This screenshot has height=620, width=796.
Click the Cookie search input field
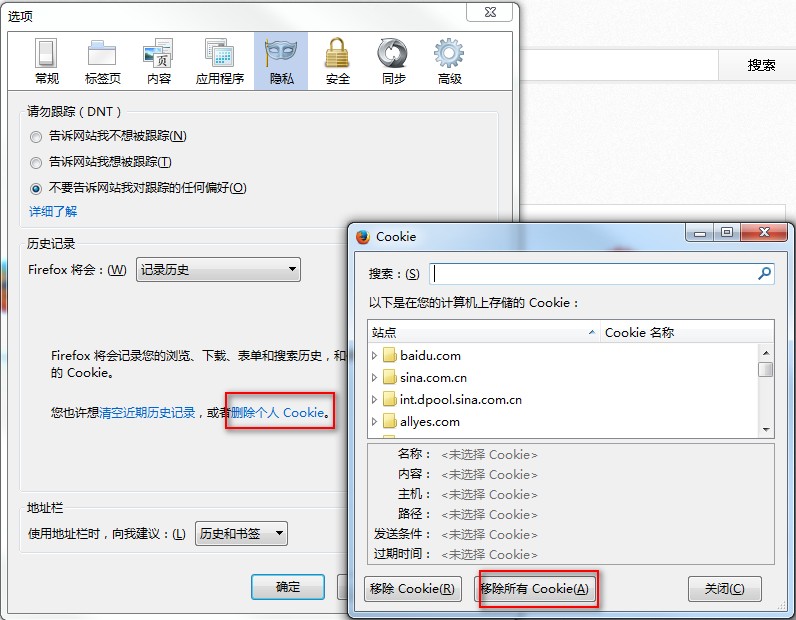pyautogui.click(x=594, y=274)
